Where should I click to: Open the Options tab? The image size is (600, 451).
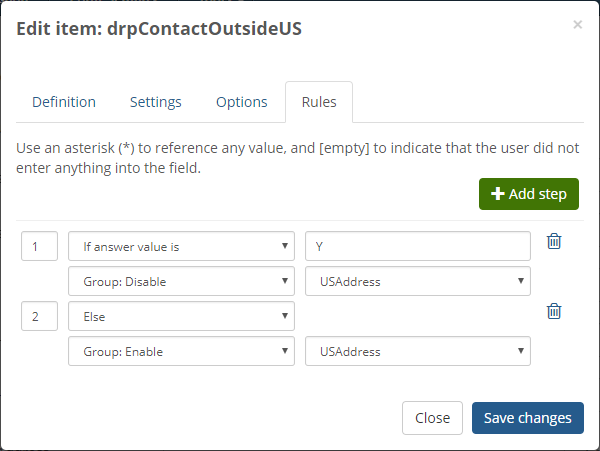(x=242, y=102)
